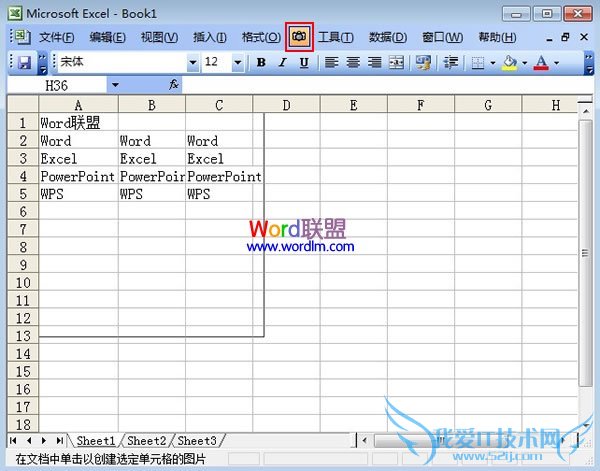Screen dimensions: 600x471
Task: Expand Formatting toolbar options at right end
Action: tap(589, 63)
